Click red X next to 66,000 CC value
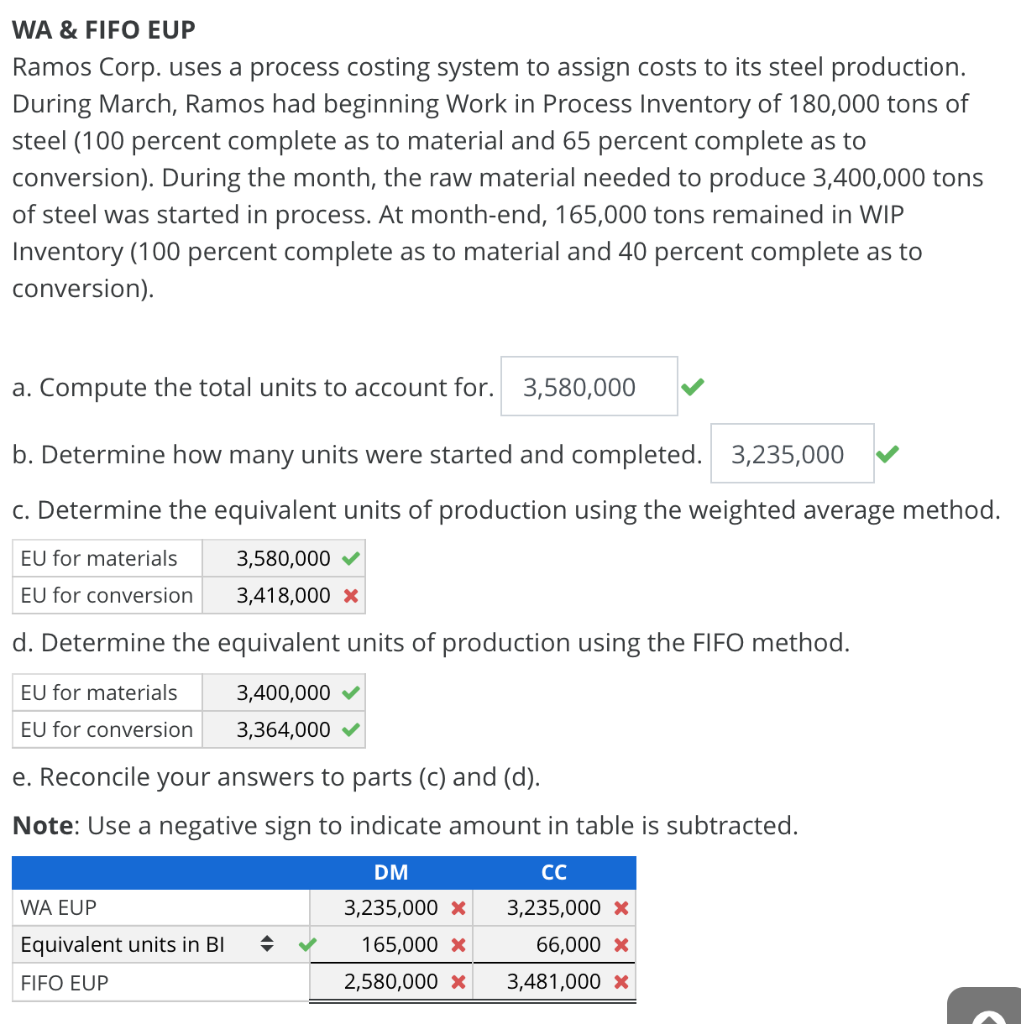The height and width of the screenshot is (1024, 1021). coord(623,944)
